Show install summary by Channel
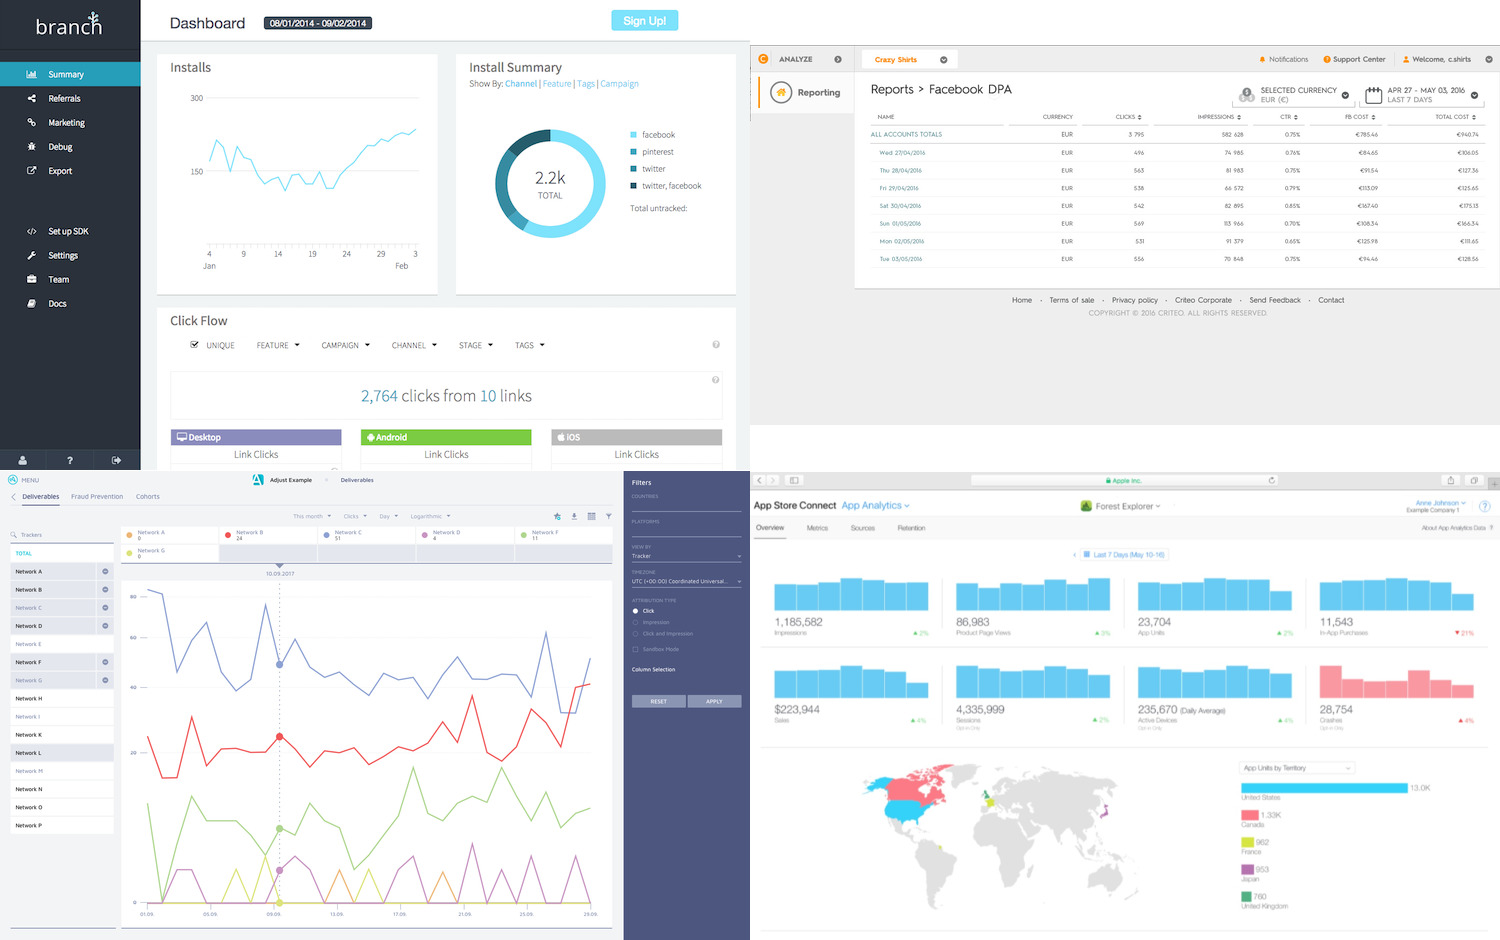 click(521, 84)
